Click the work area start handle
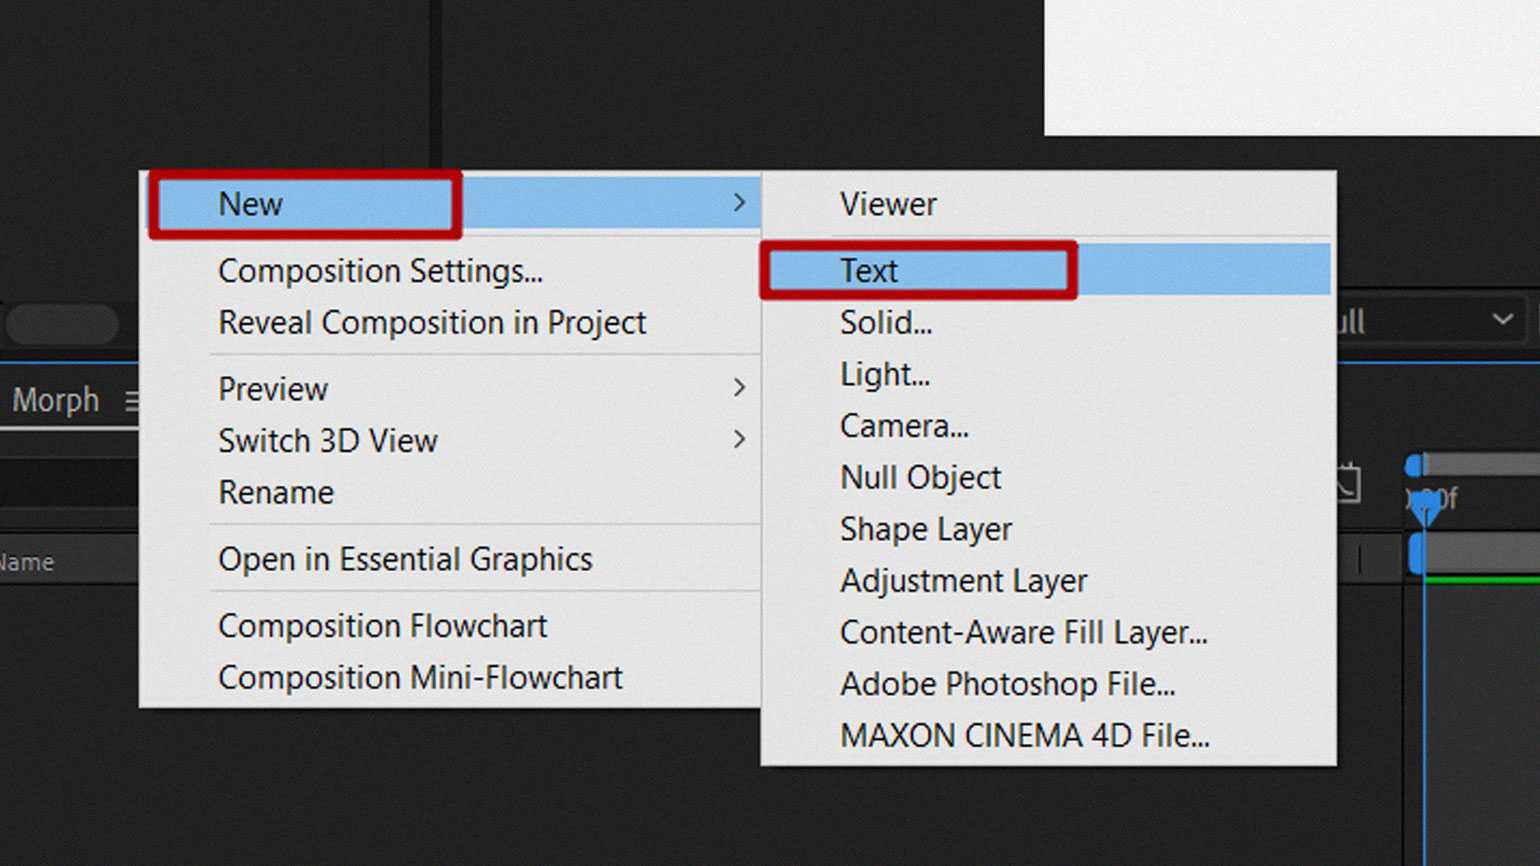 click(1414, 466)
